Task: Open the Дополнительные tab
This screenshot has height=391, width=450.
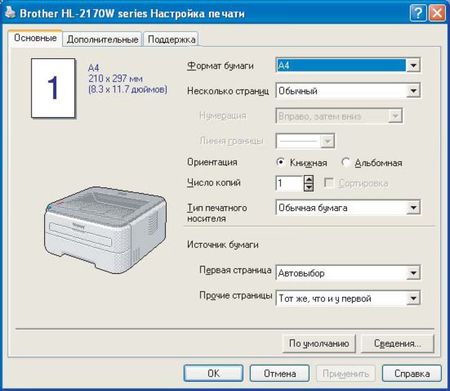Action: (x=102, y=40)
